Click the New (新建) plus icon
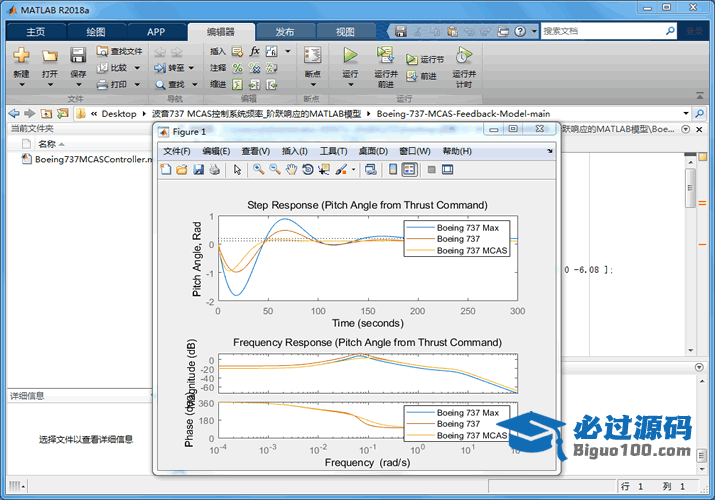 (21, 56)
